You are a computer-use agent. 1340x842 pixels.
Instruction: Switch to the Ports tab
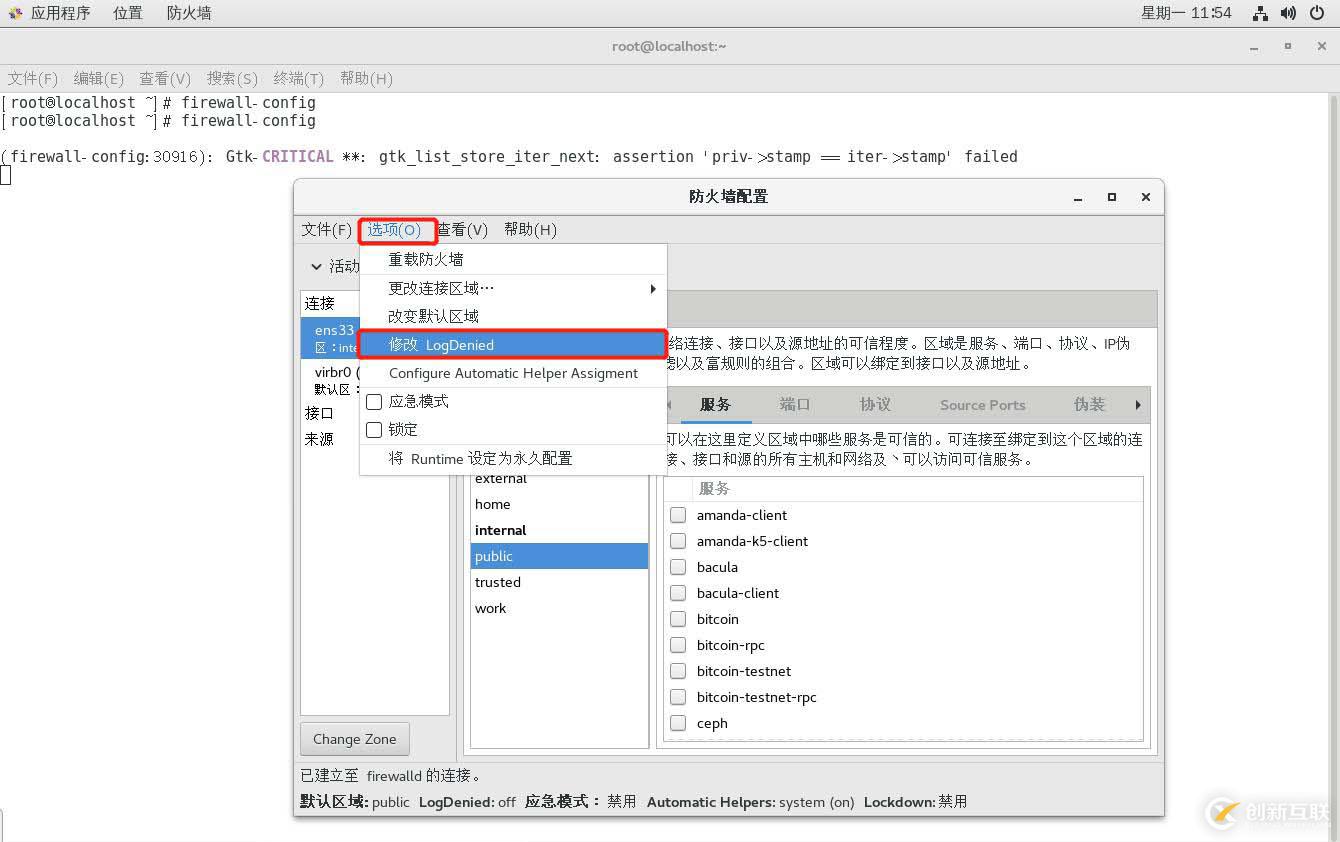795,404
